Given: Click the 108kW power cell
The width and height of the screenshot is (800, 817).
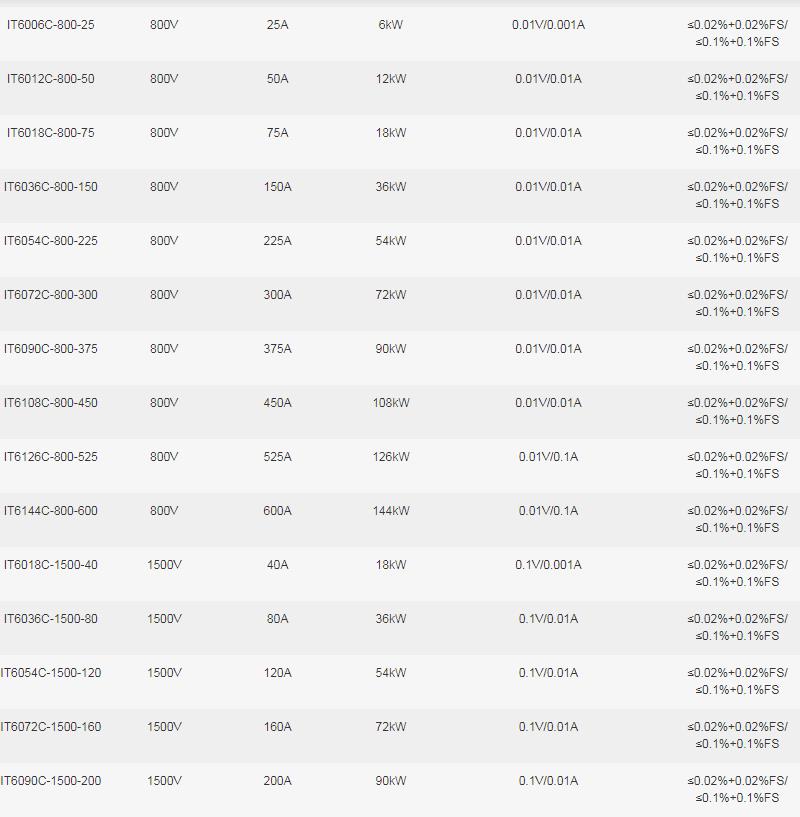Looking at the screenshot, I should [x=391, y=403].
